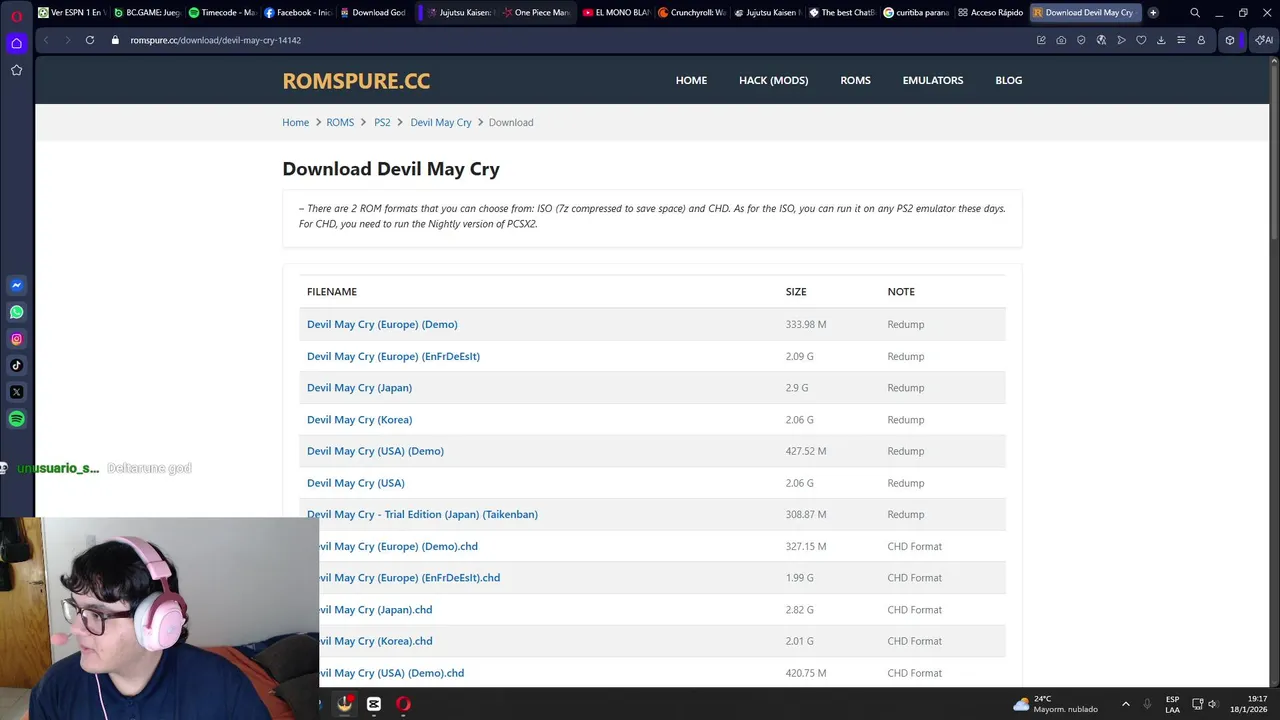1280x720 pixels.
Task: Download Devil May Cry (Korea) ISO
Action: (359, 419)
